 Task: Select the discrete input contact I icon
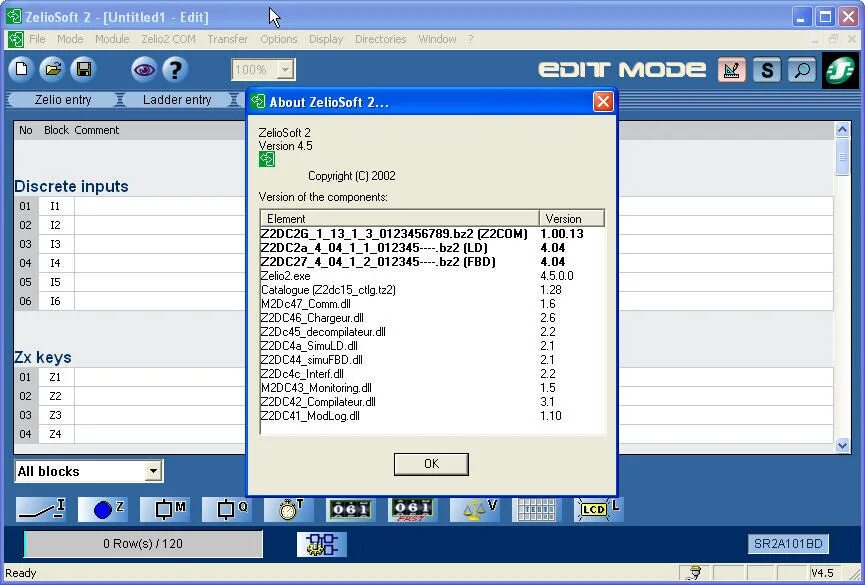pos(41,509)
